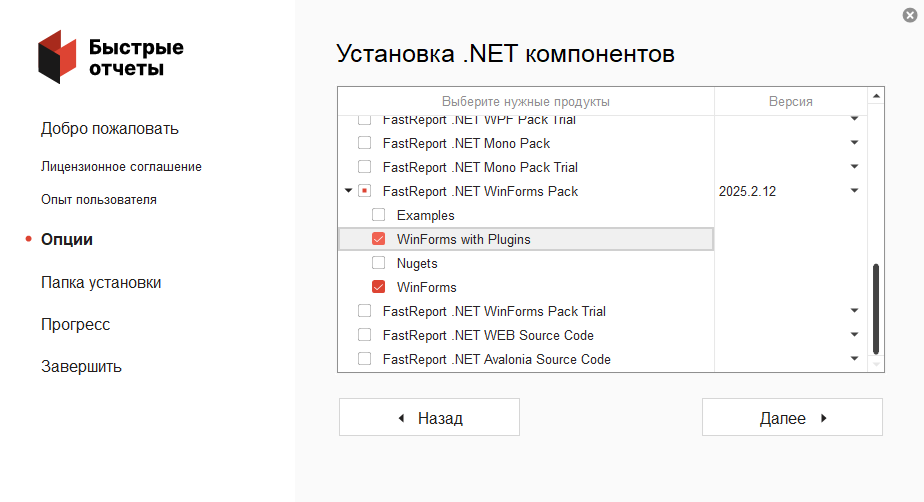Enable the Nugets checkbox
This screenshot has width=924, height=502.
tap(379, 263)
